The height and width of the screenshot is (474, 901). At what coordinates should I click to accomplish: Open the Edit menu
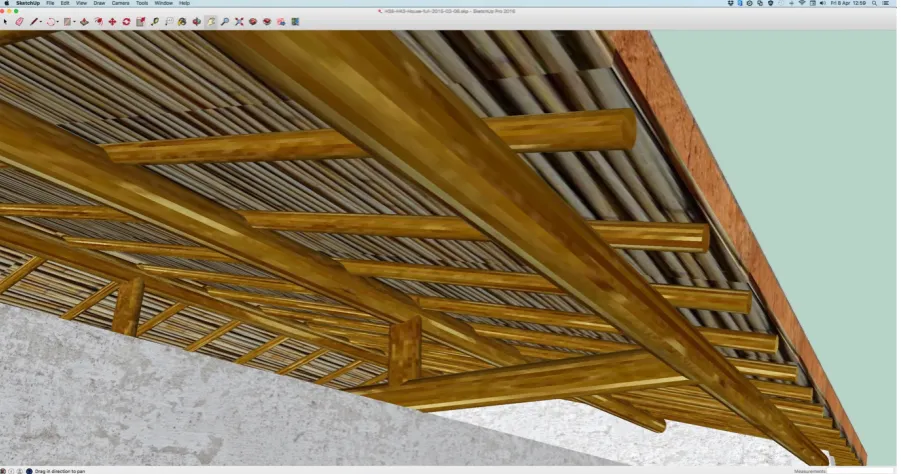pos(65,3)
